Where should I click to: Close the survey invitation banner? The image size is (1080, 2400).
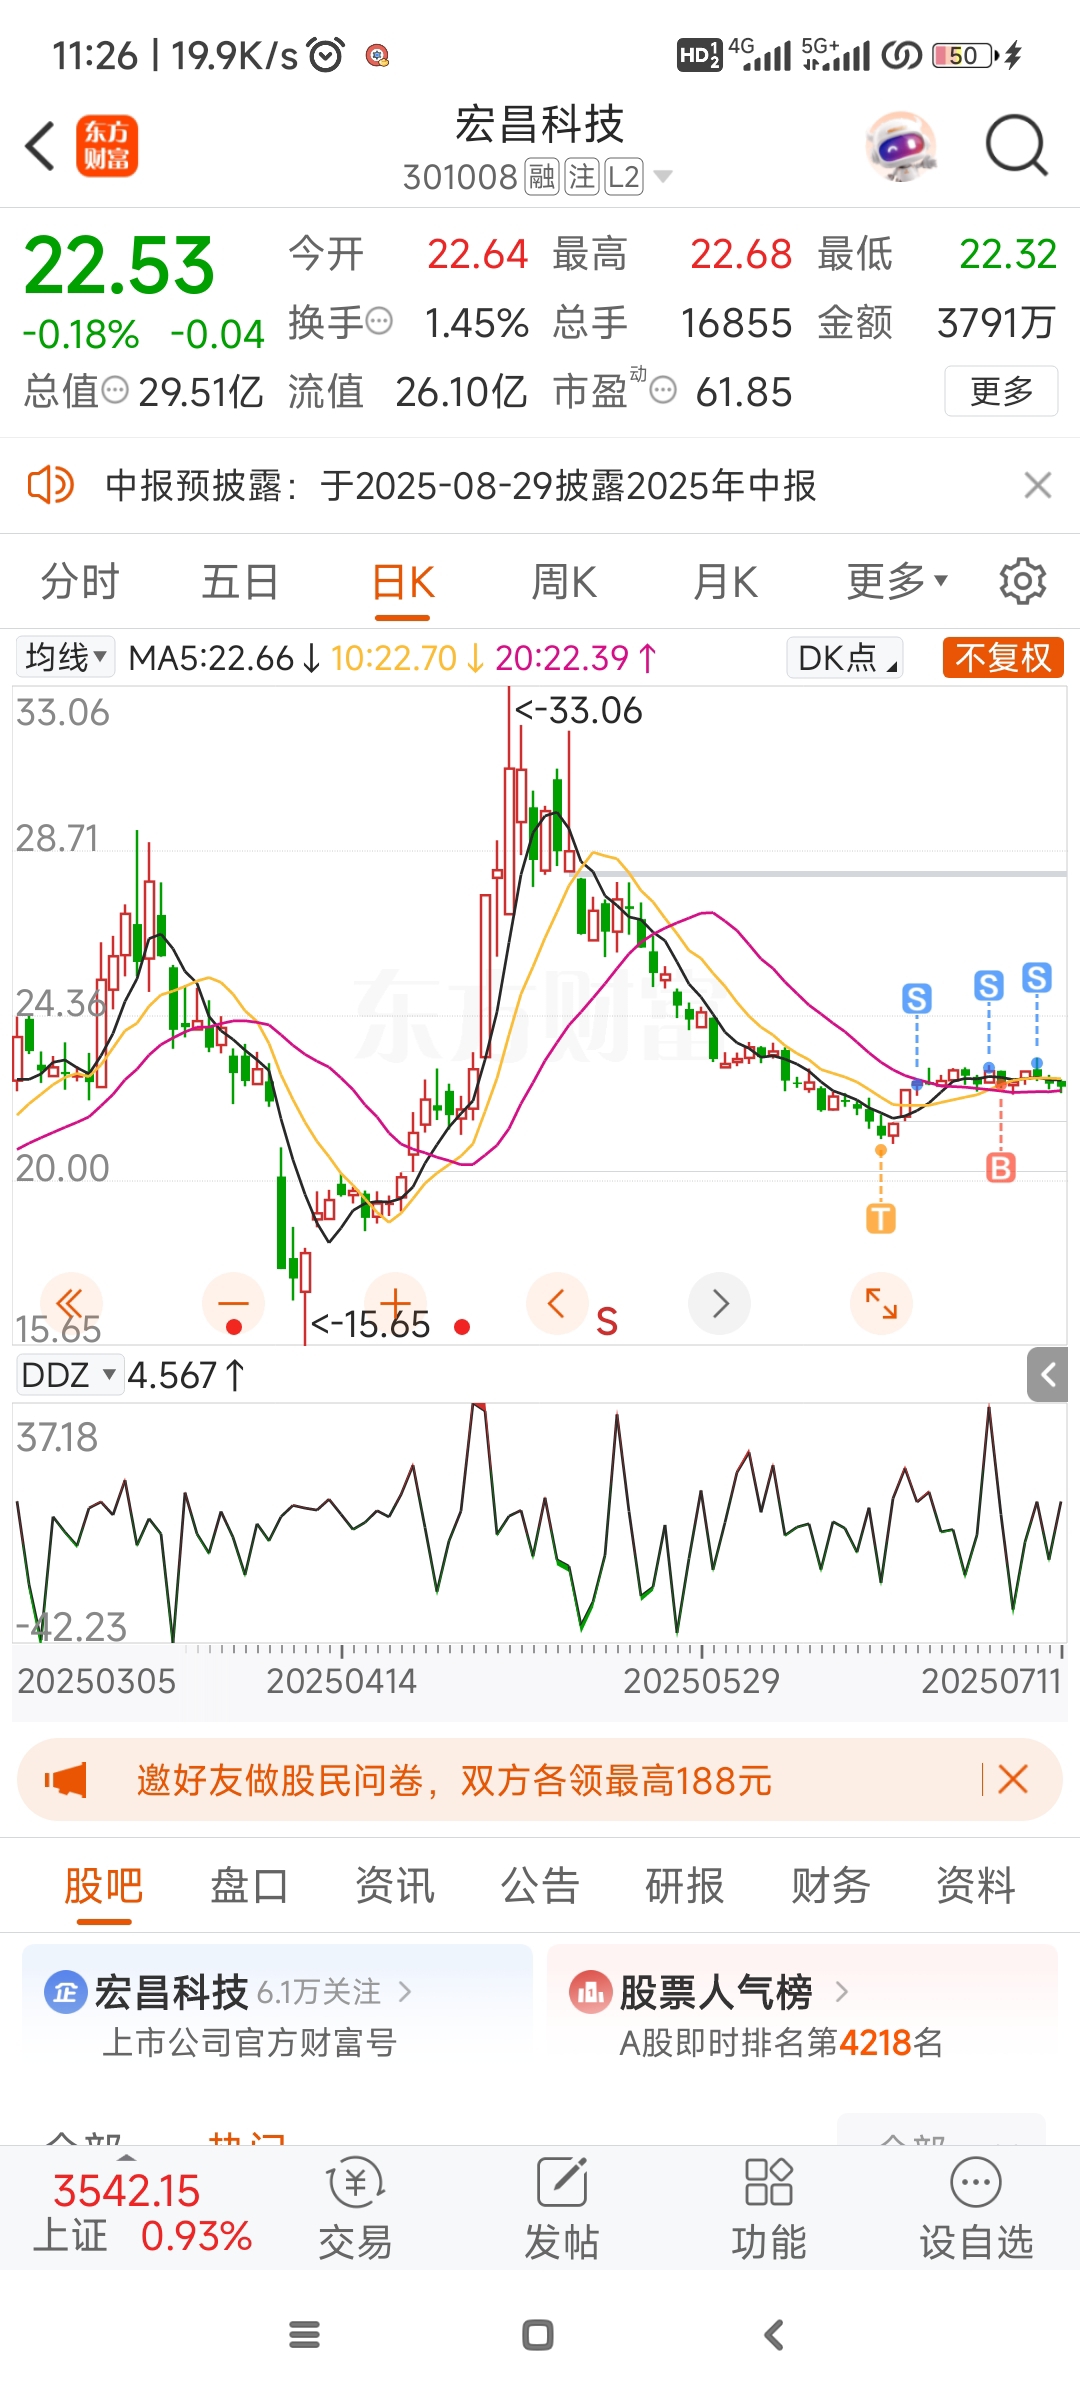[x=1013, y=1779]
